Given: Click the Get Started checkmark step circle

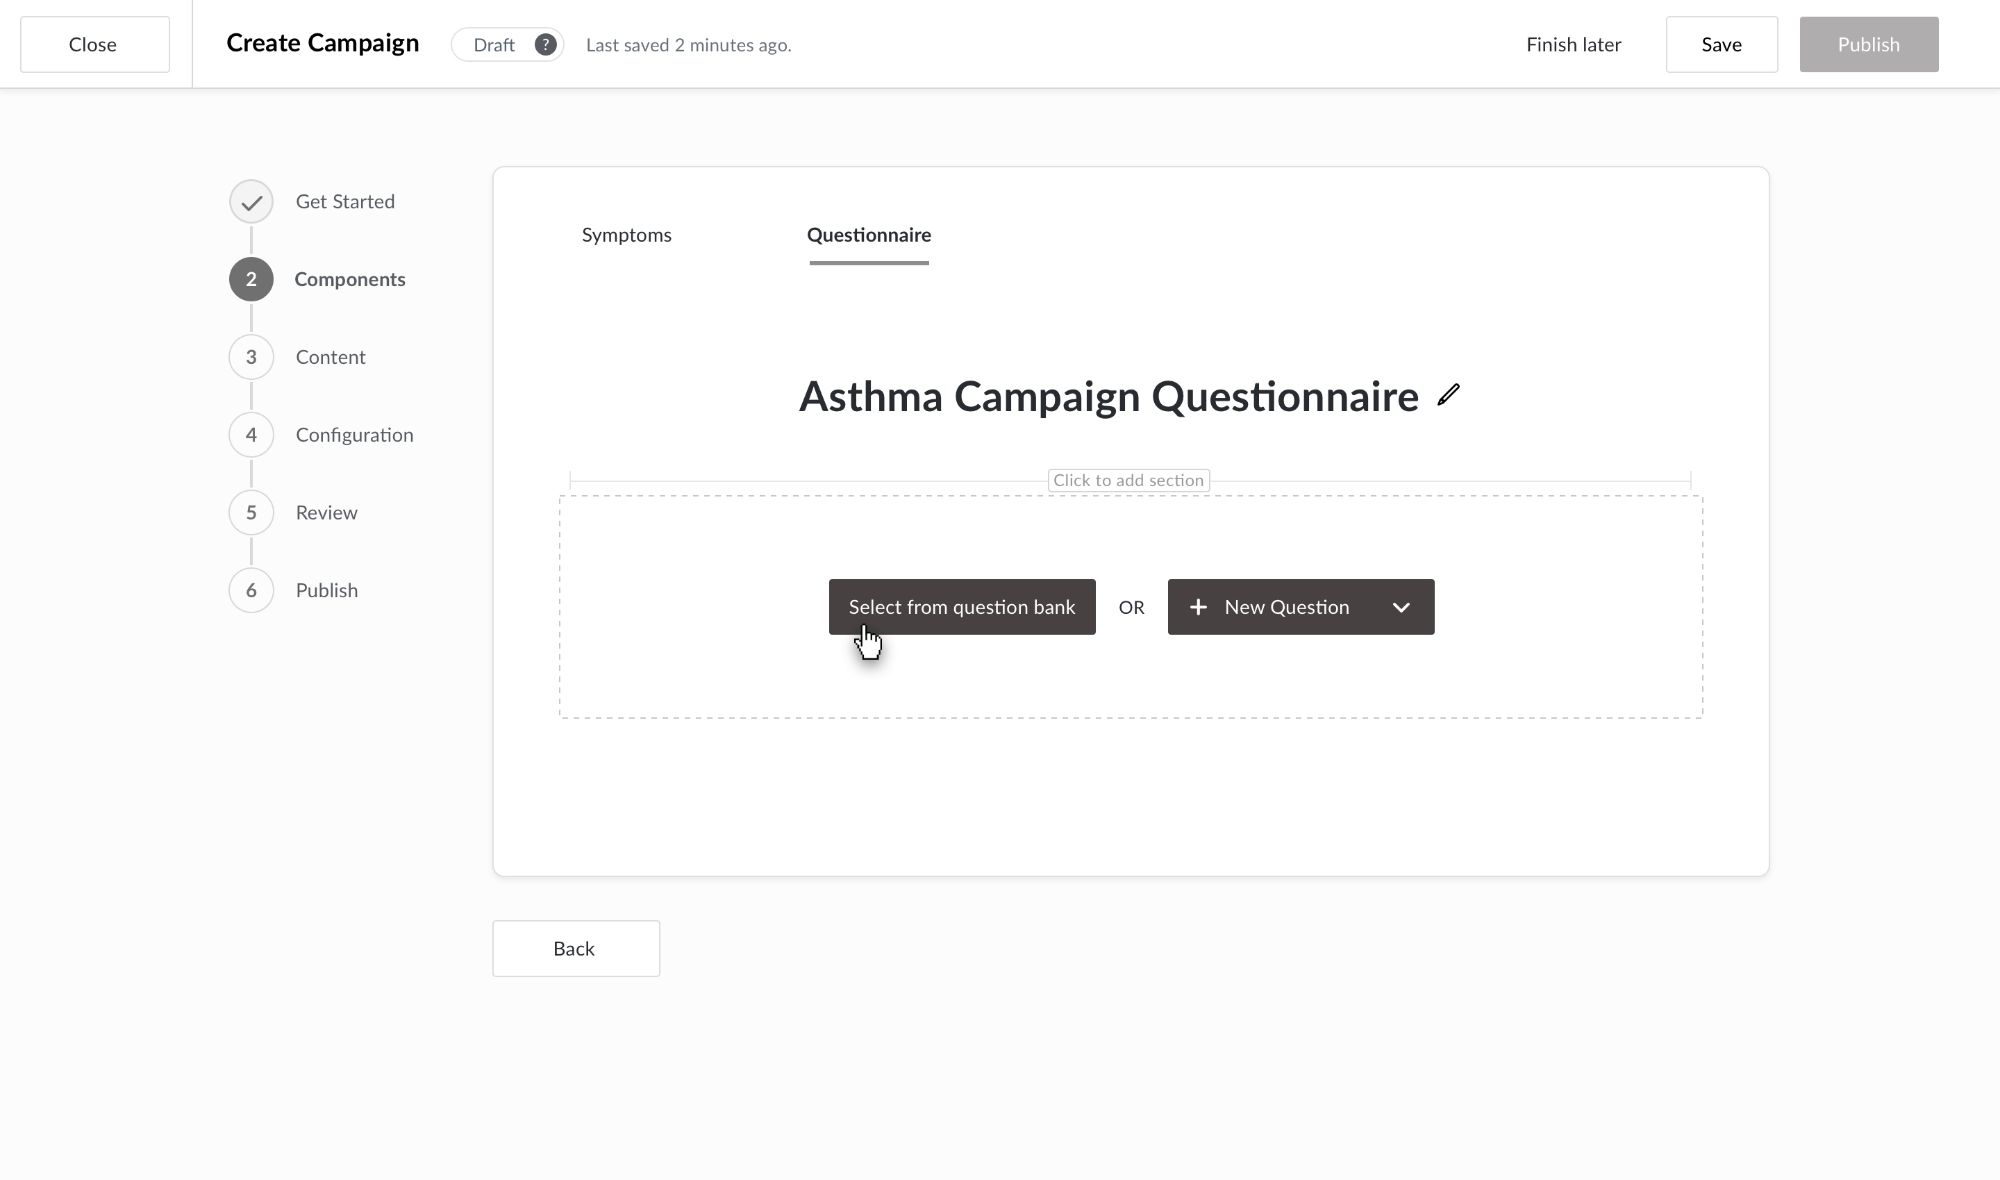Looking at the screenshot, I should pyautogui.click(x=251, y=202).
